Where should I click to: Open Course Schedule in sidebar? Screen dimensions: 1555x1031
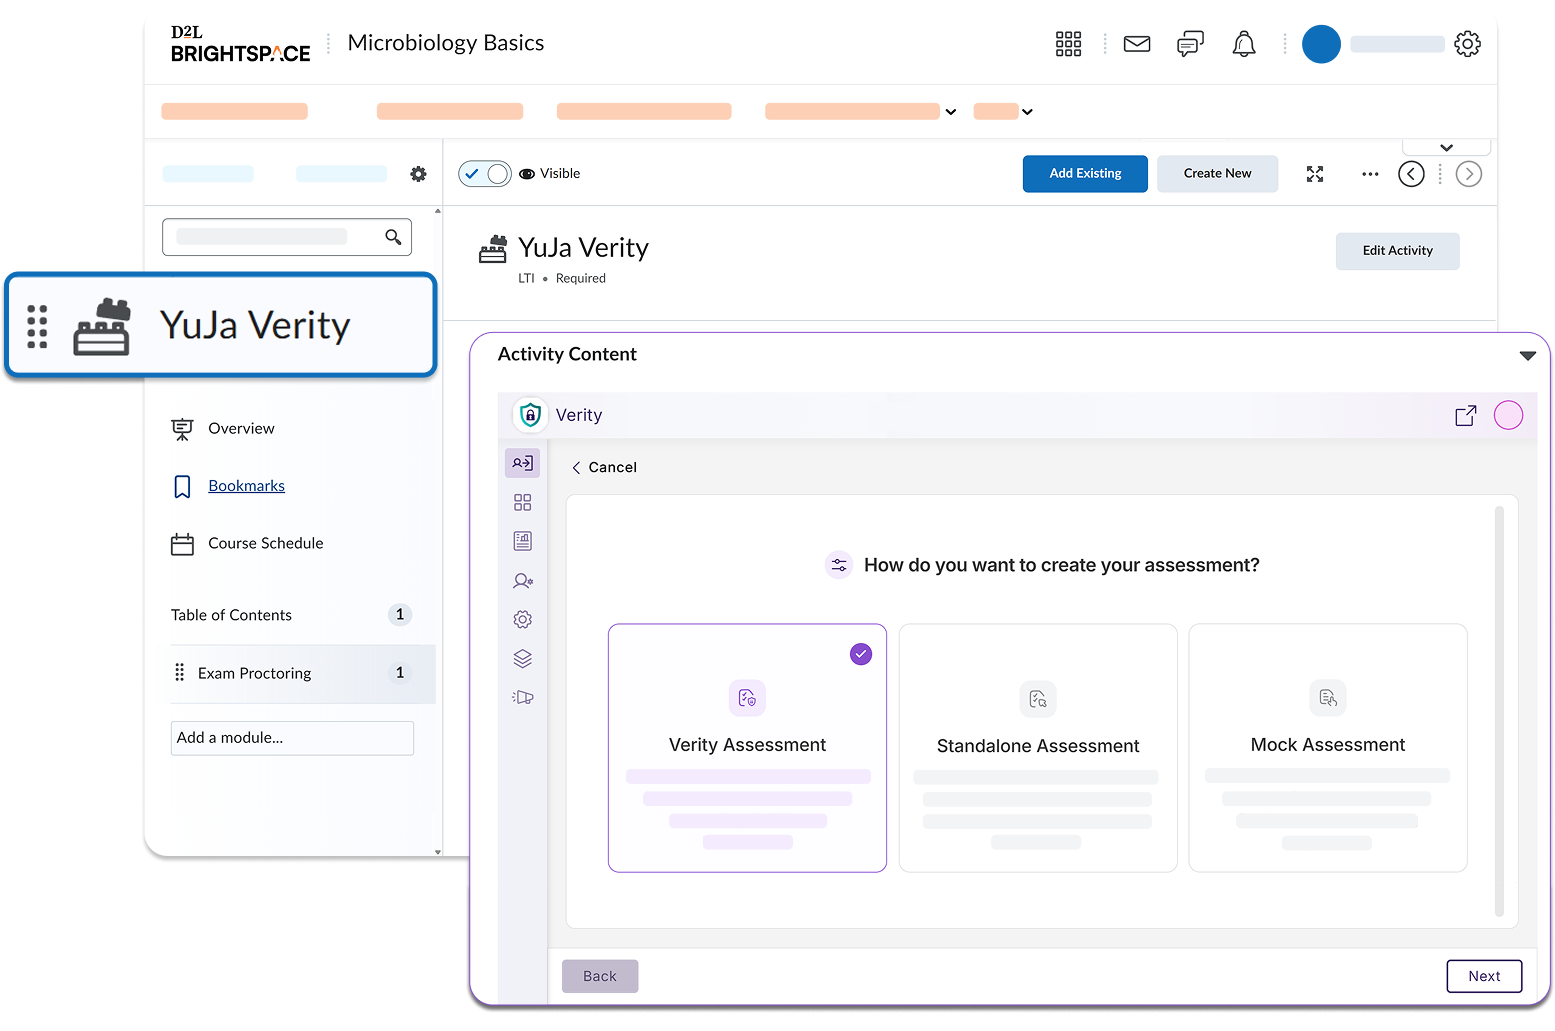point(265,544)
